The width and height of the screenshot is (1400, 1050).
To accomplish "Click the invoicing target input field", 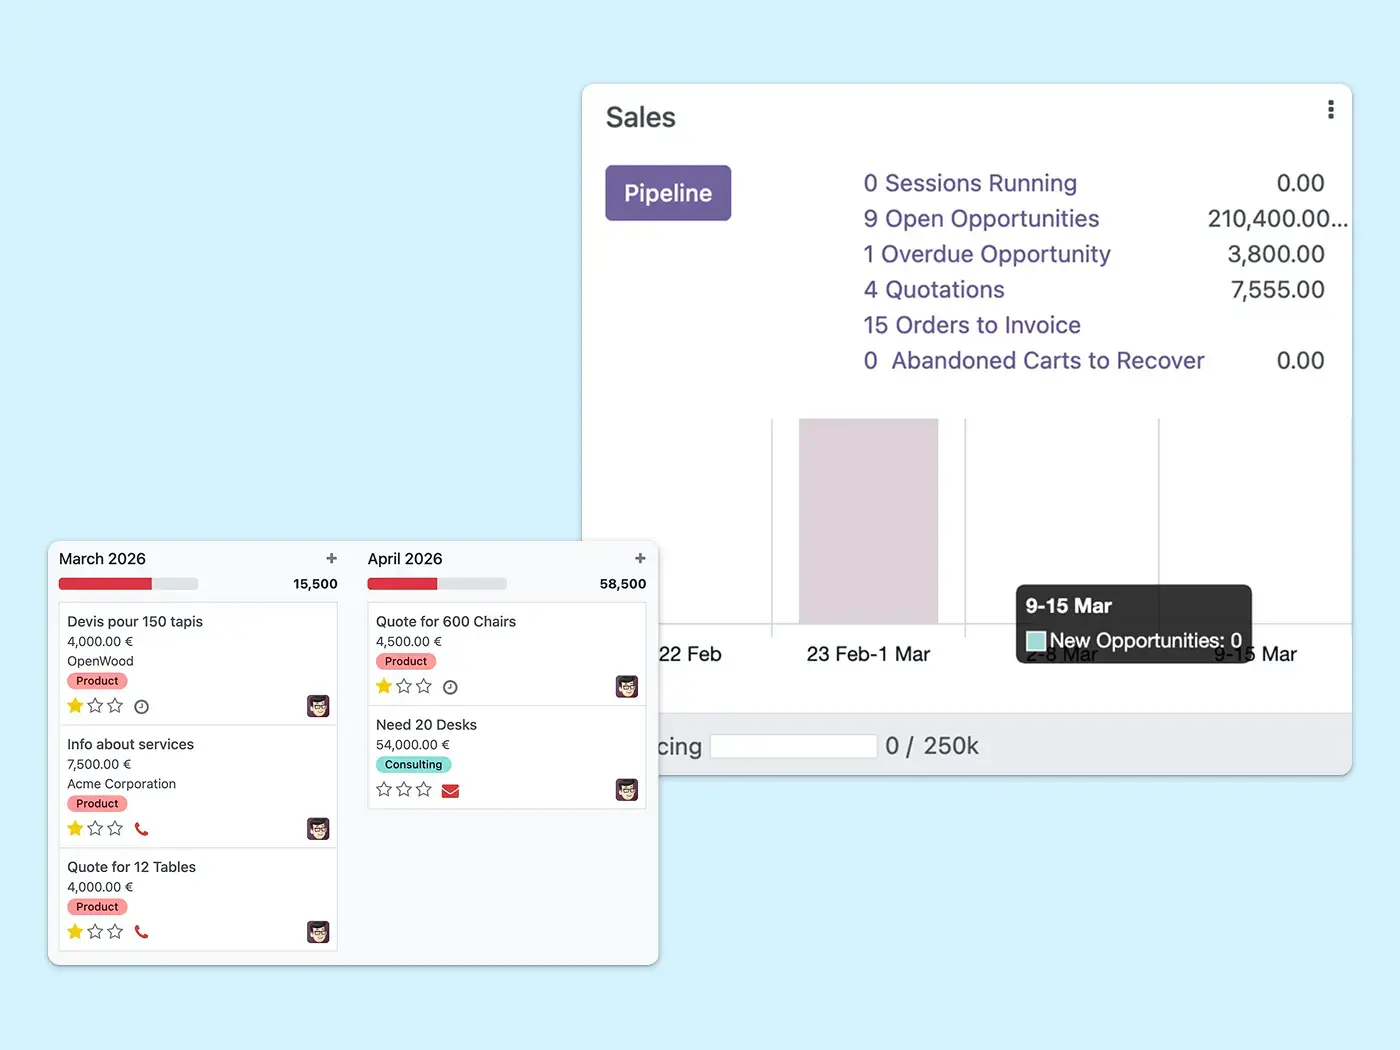I will (x=793, y=746).
